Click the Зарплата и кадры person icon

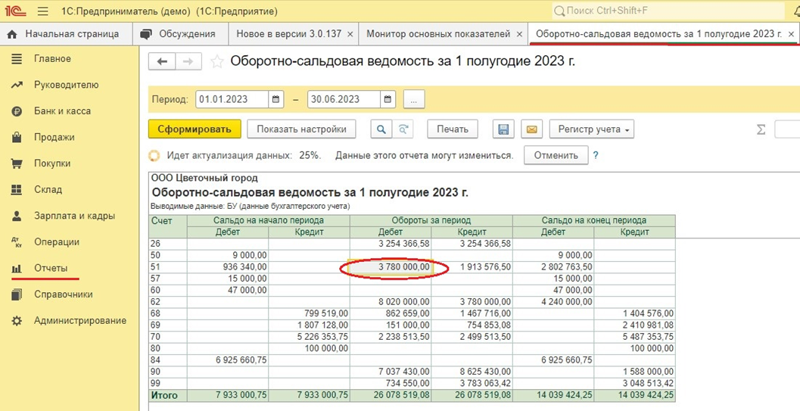[17, 216]
